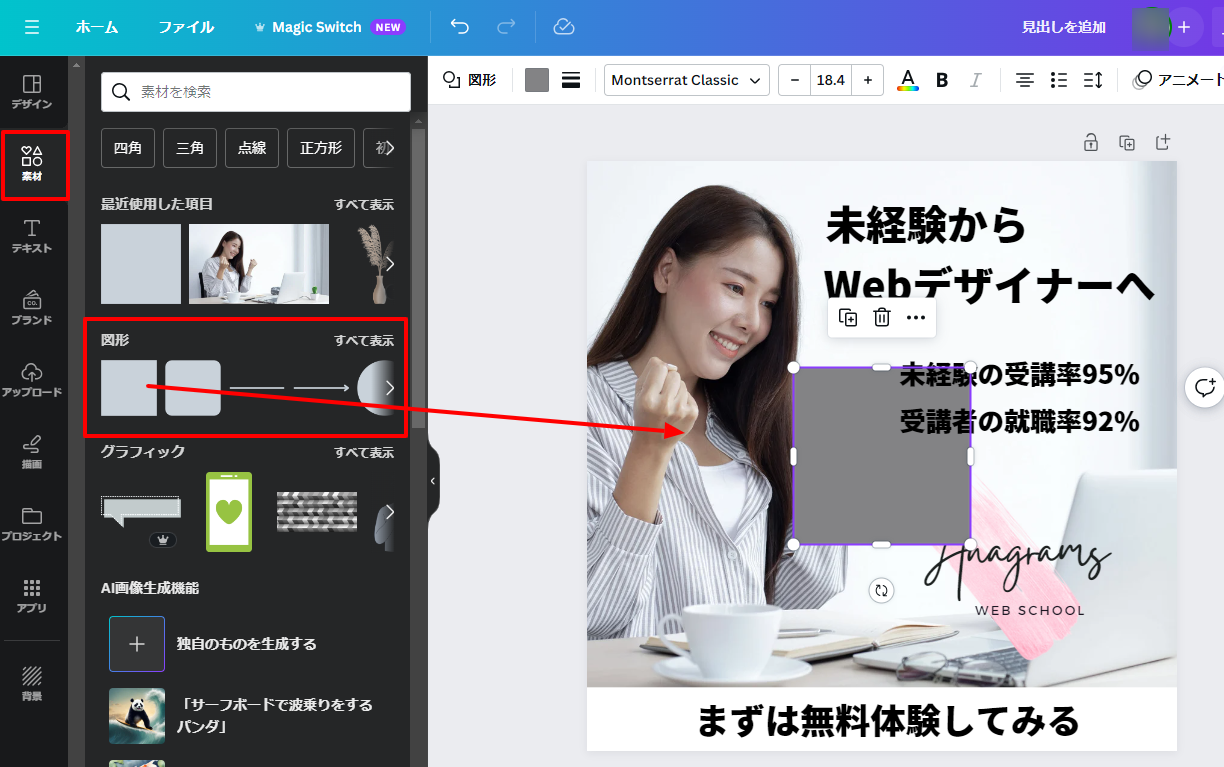
Task: Open the line spacing settings icon
Action: pos(1093,80)
